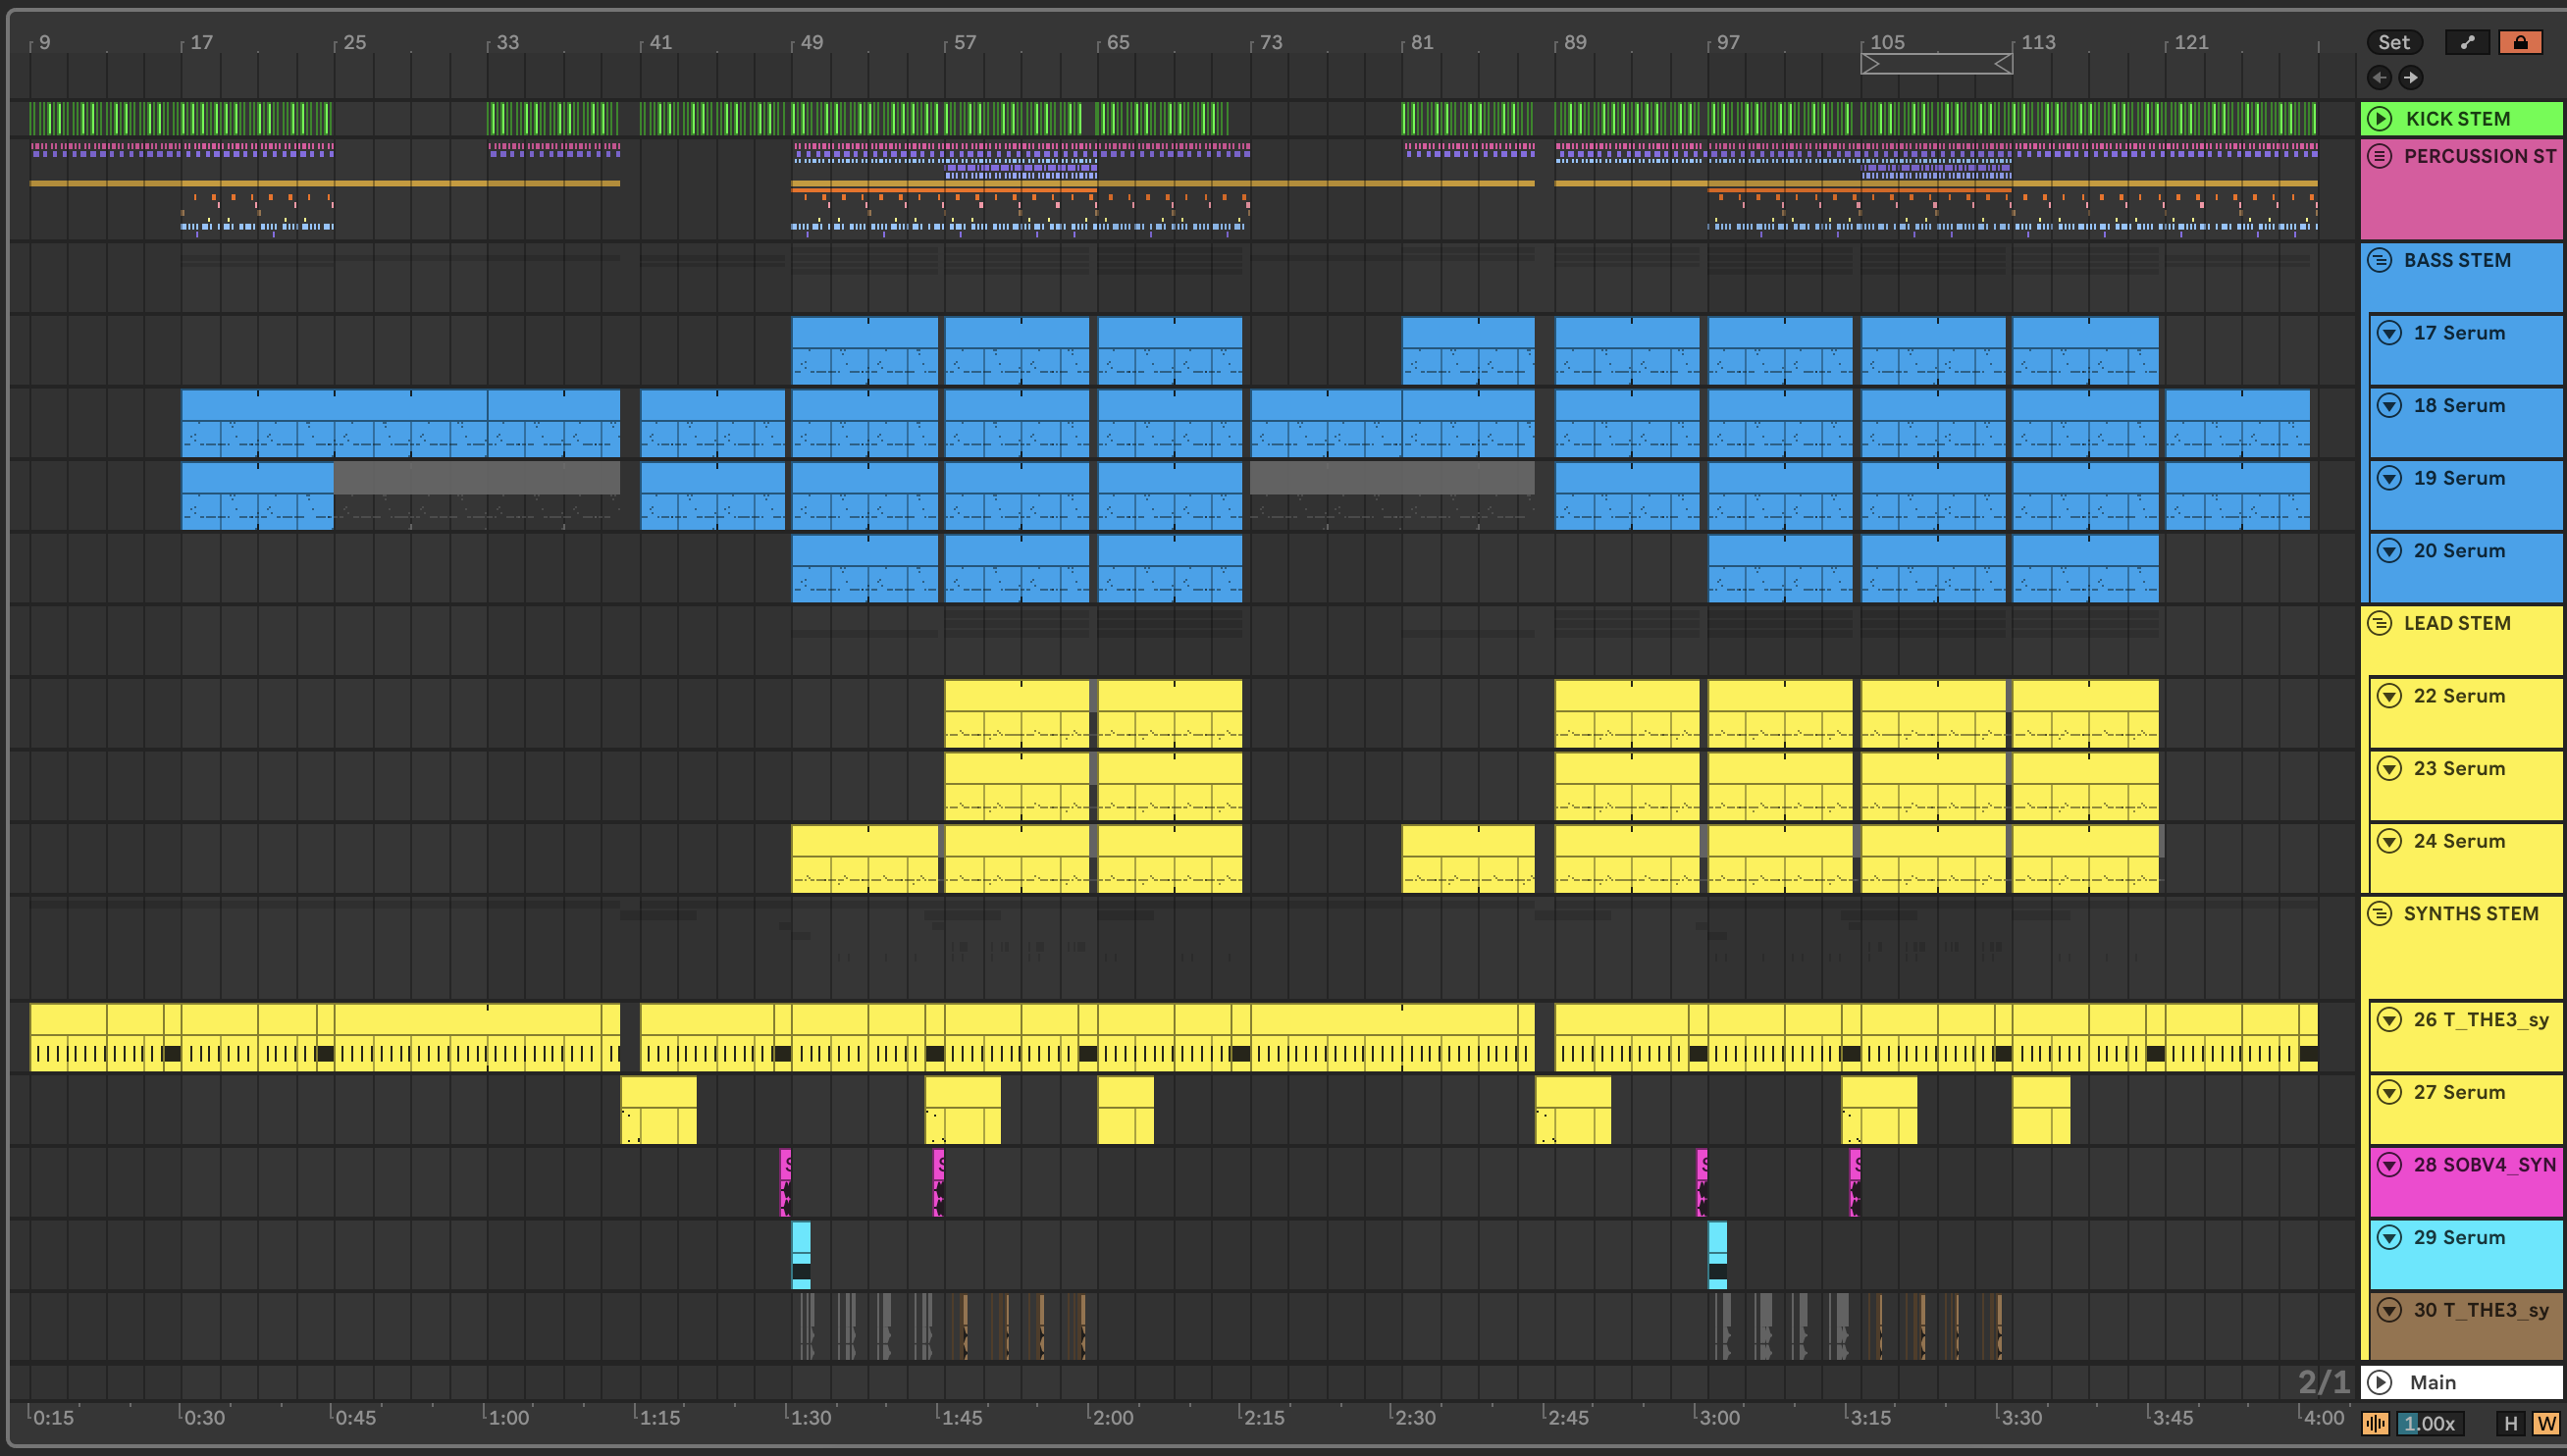The width and height of the screenshot is (2567, 1456).
Task: Jump to previous locator arrow
Action: point(2379,77)
